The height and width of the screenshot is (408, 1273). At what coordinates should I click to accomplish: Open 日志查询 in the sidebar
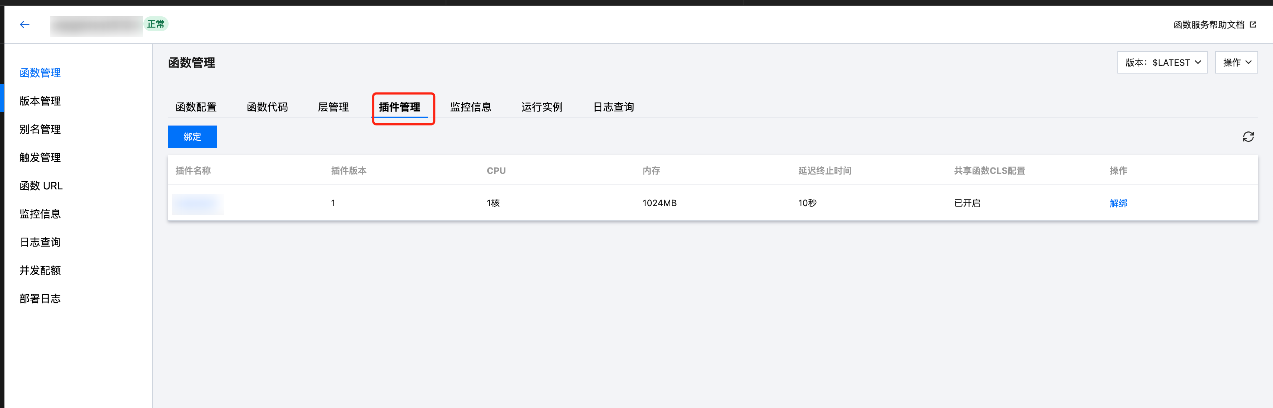pos(40,242)
